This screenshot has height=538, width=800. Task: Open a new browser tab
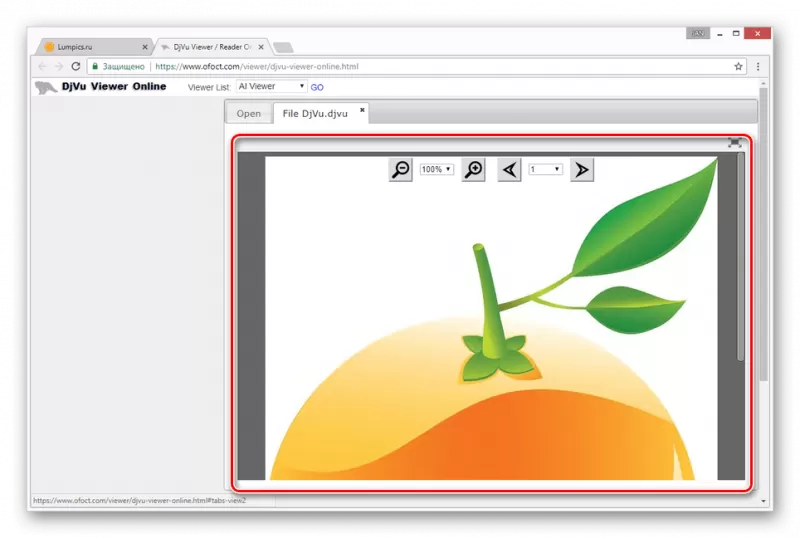[x=283, y=47]
